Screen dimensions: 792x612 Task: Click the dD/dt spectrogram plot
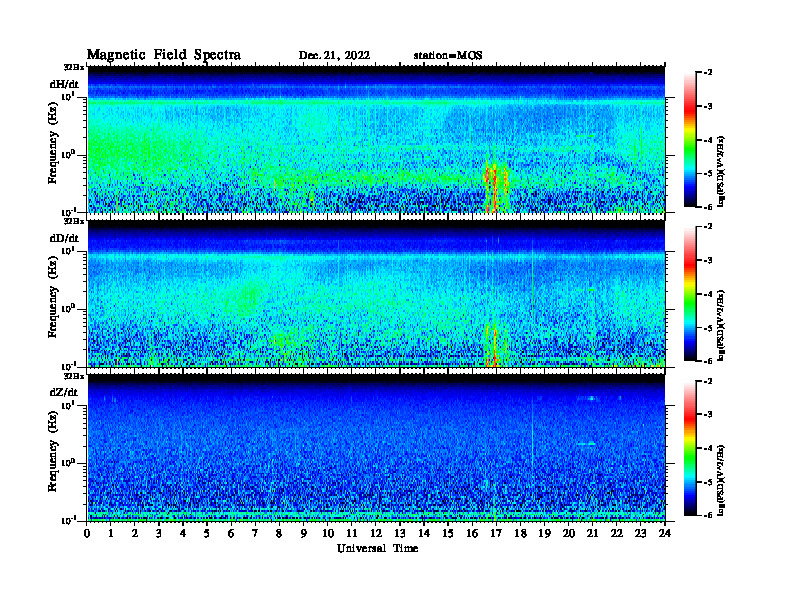pos(376,293)
